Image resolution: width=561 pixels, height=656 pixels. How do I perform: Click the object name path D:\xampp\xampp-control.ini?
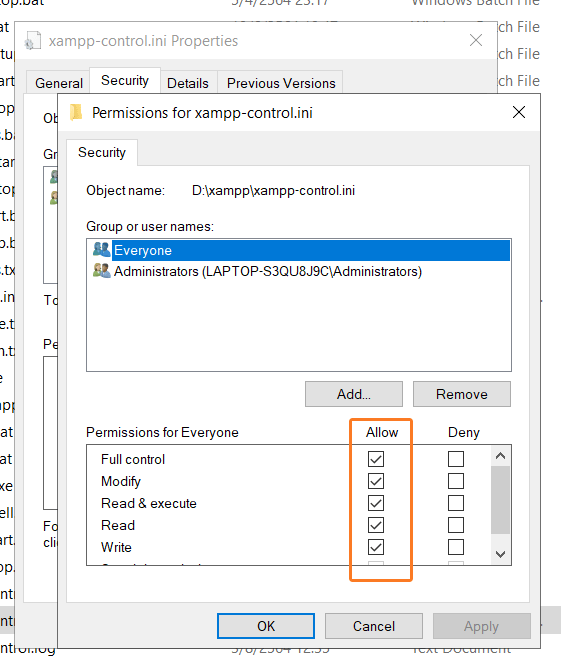[273, 190]
